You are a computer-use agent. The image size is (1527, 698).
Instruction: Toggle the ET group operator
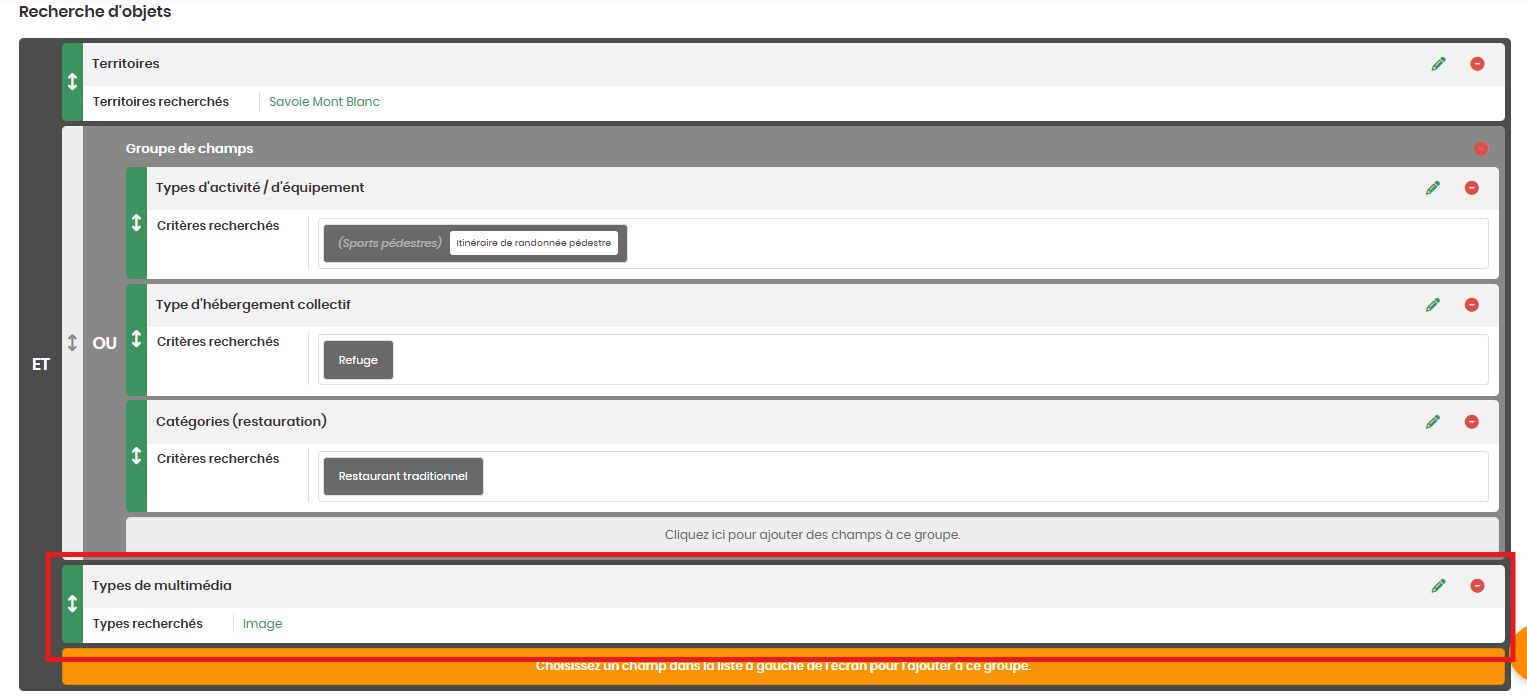click(x=40, y=365)
